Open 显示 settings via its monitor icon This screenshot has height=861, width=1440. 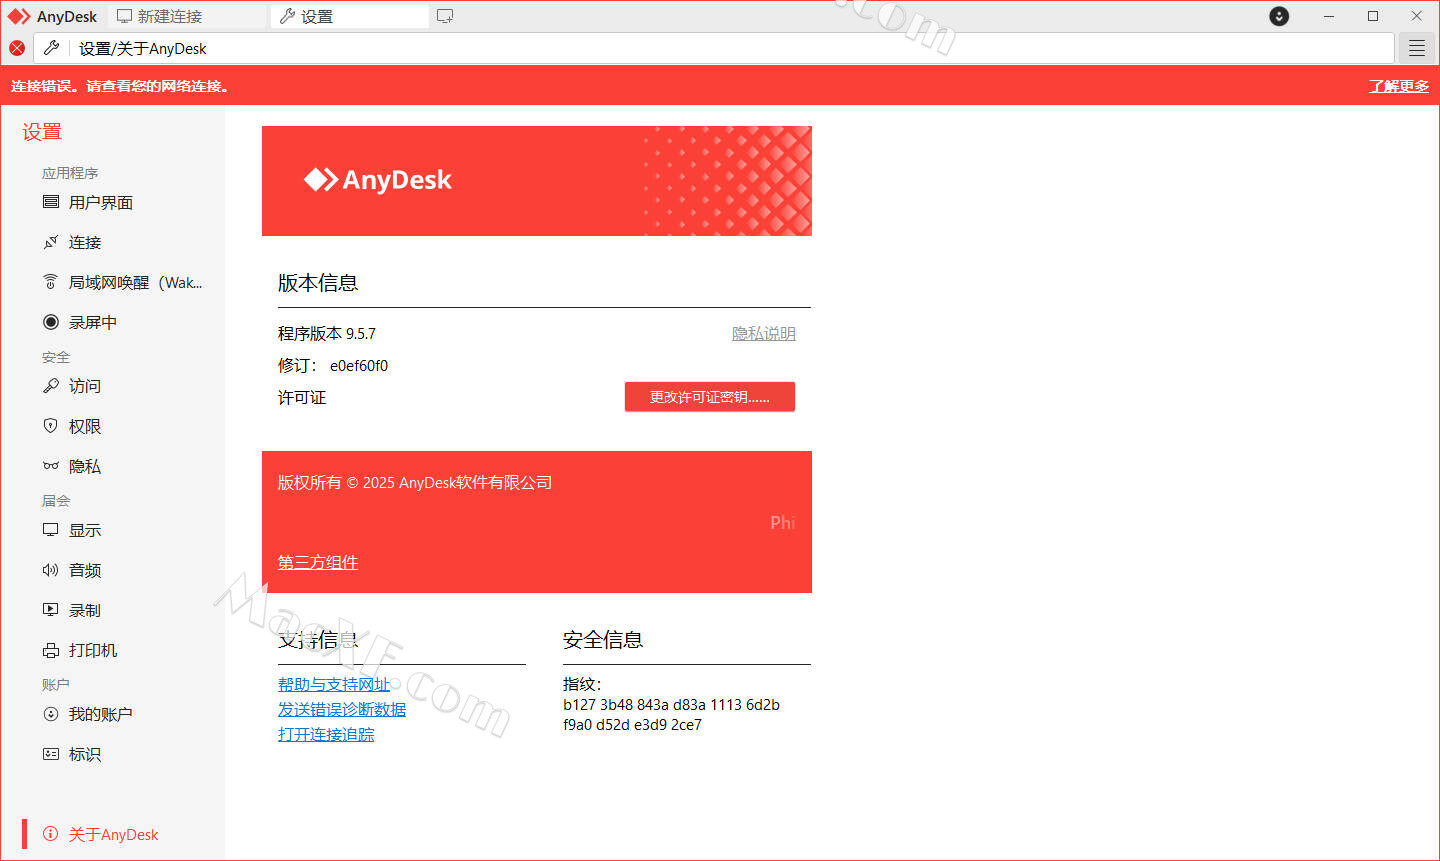click(51, 530)
